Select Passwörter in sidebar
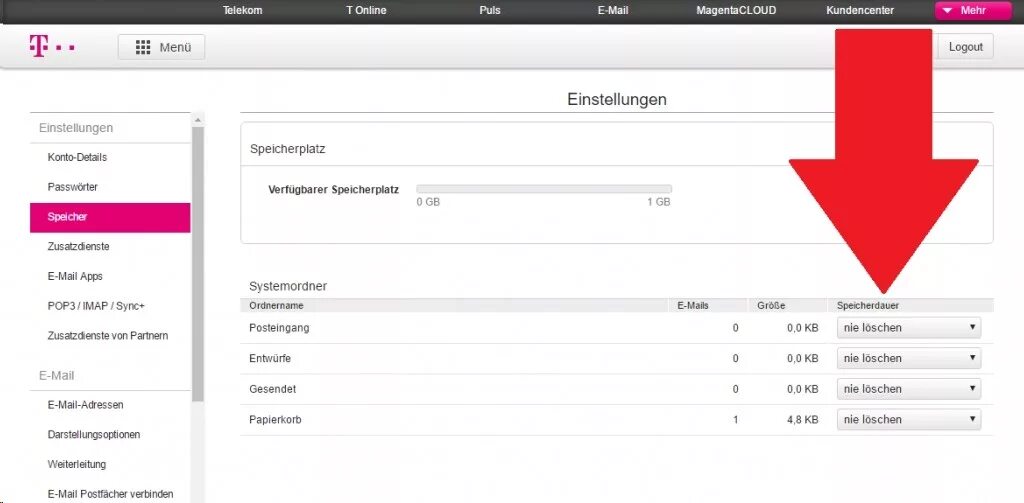This screenshot has width=1024, height=503. click(72, 187)
